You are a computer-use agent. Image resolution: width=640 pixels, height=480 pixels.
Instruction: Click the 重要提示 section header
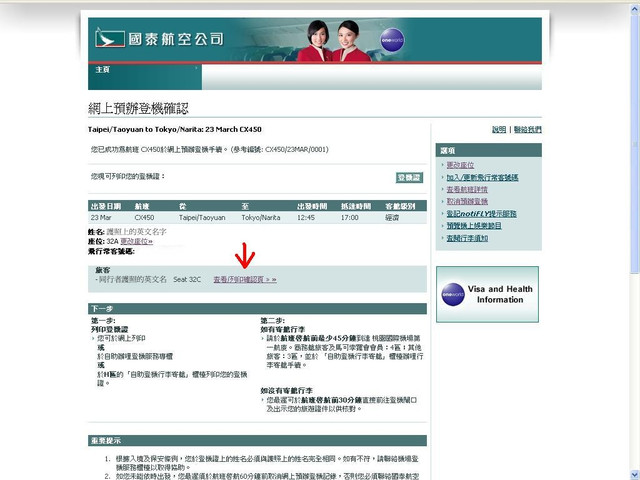[x=257, y=441]
